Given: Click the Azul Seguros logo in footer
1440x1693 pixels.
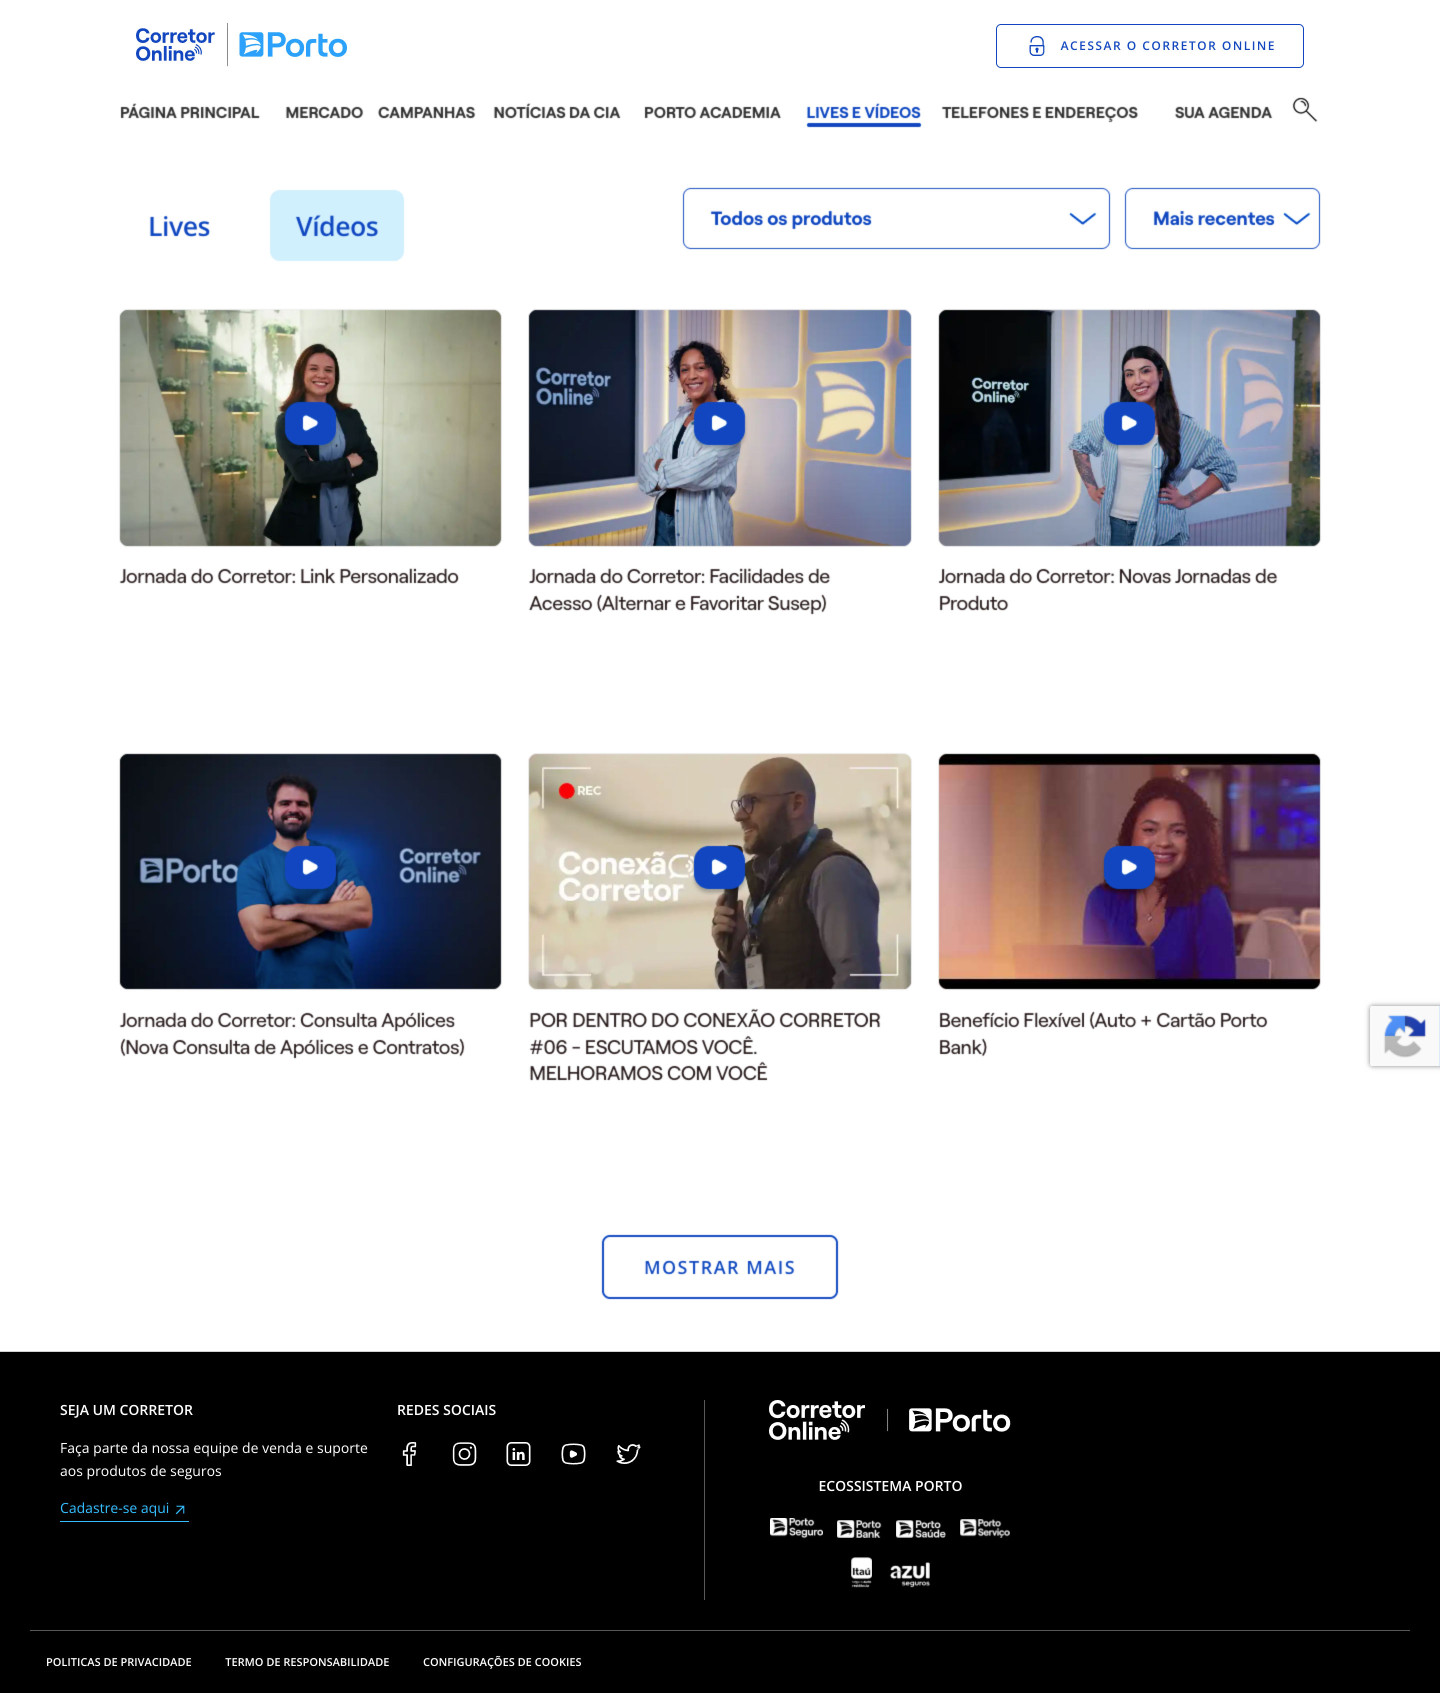Looking at the screenshot, I should 910,1573.
